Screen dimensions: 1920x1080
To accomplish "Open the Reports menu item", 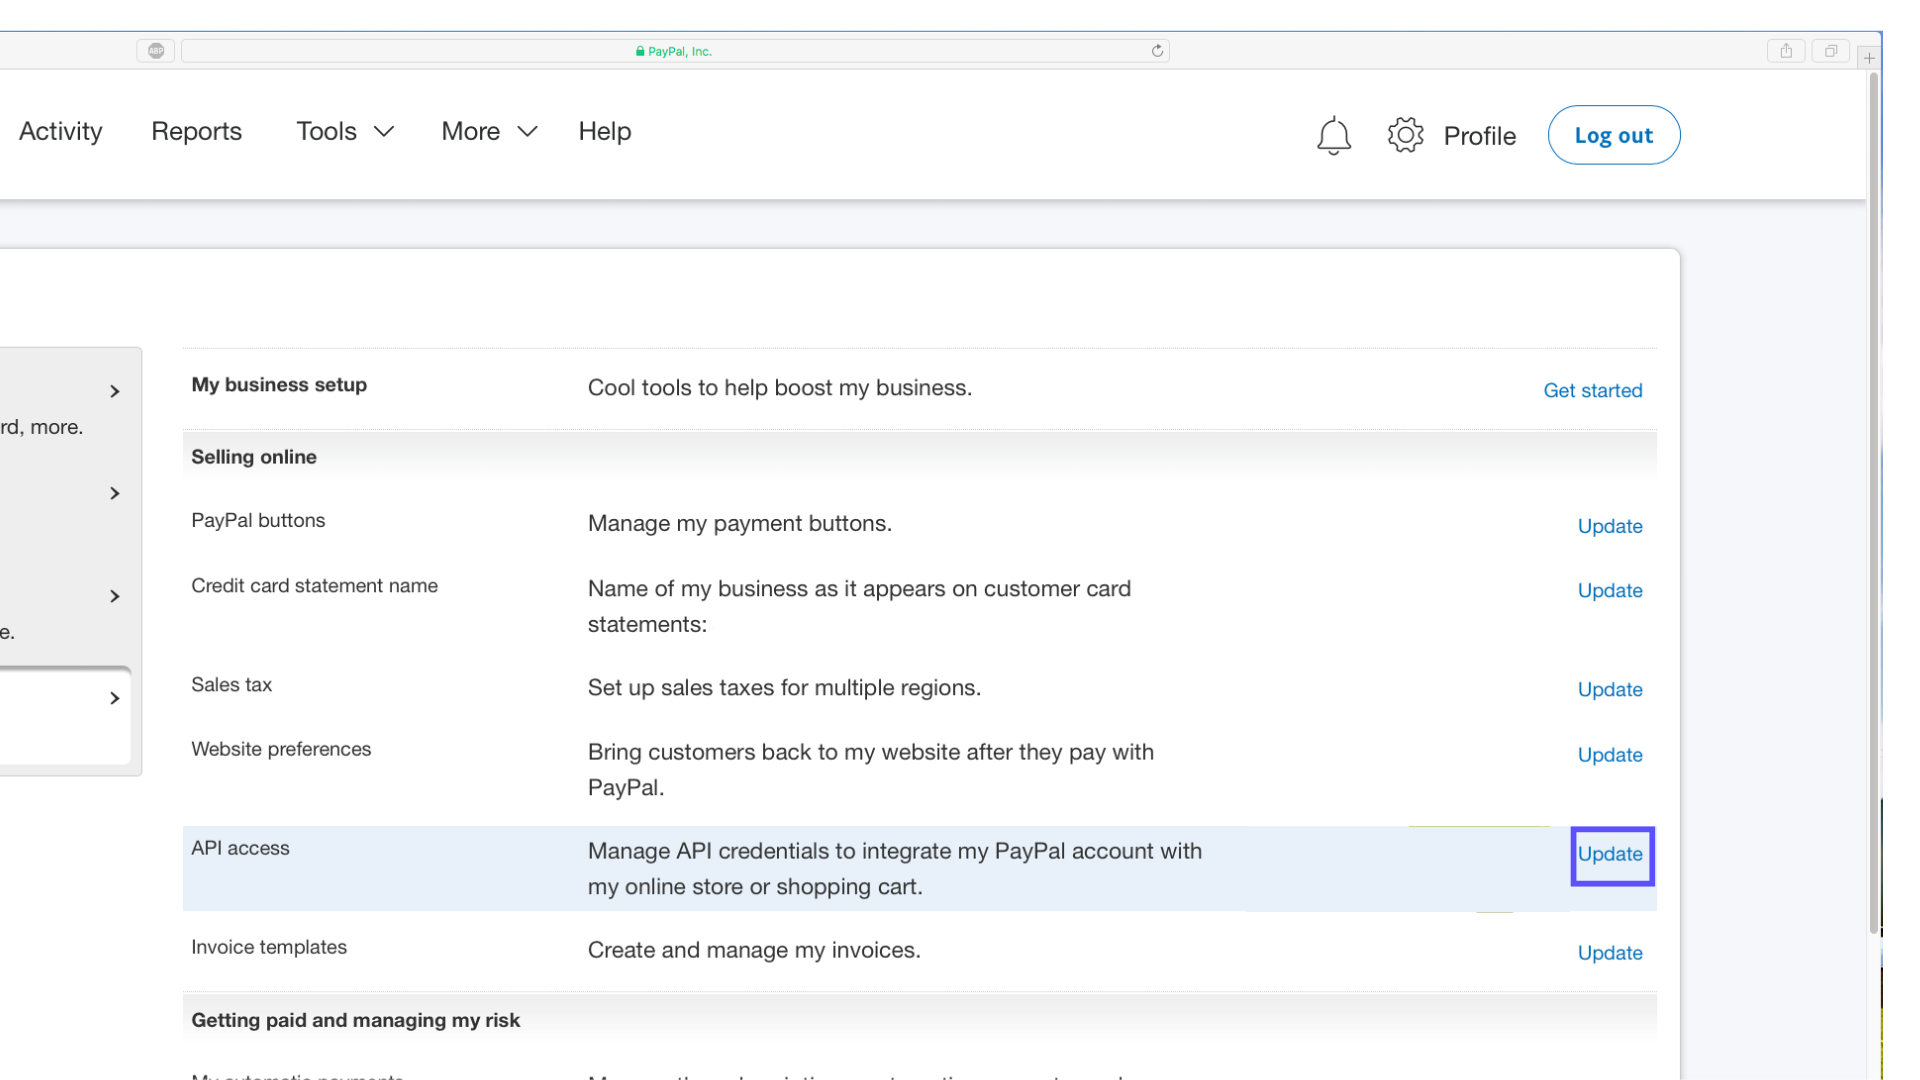I will [196, 131].
